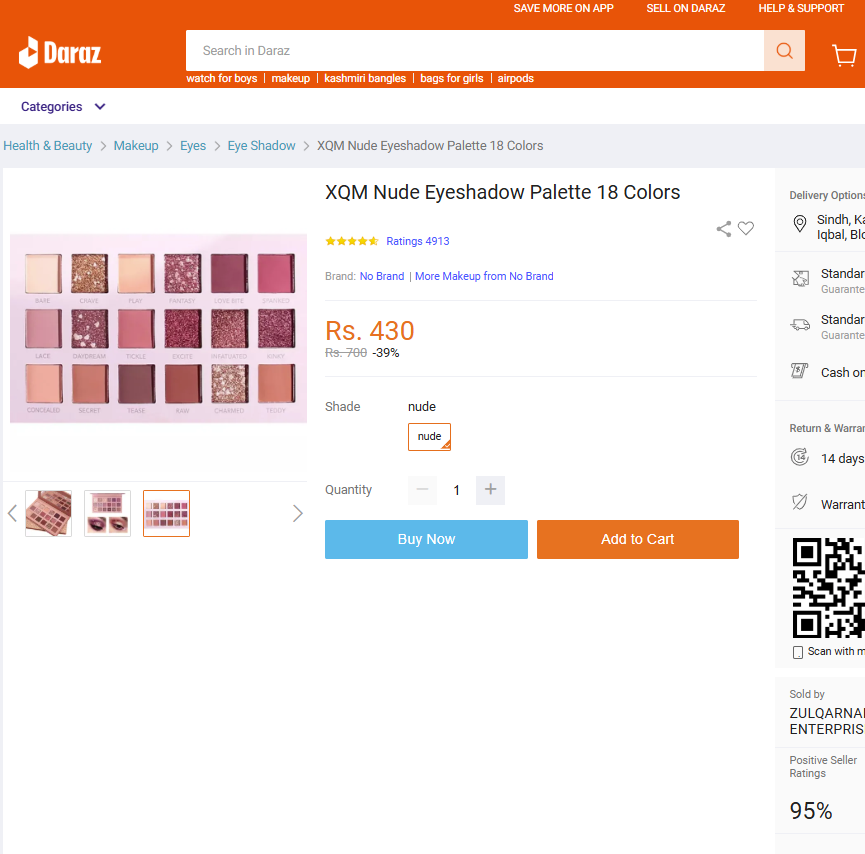Viewport: 865px width, 854px height.
Task: Click the Search in Daraz field
Action: 474,51
